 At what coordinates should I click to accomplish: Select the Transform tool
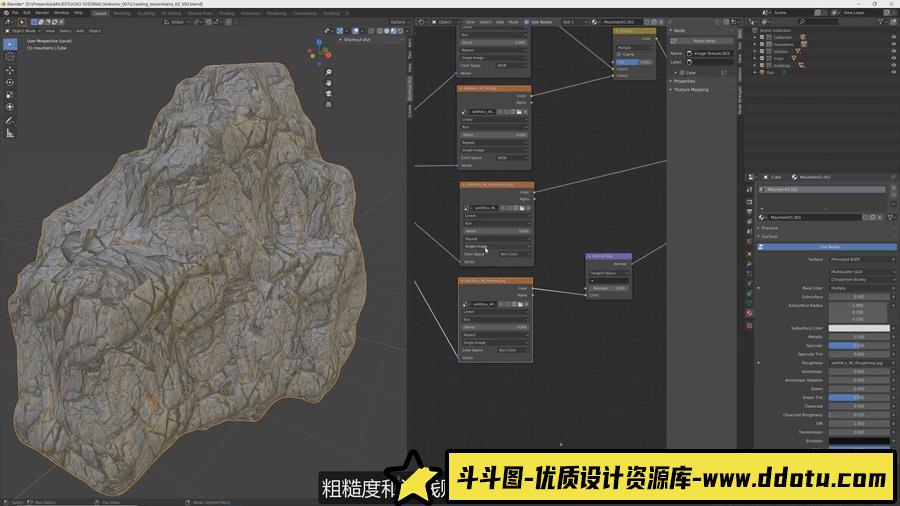point(10,107)
